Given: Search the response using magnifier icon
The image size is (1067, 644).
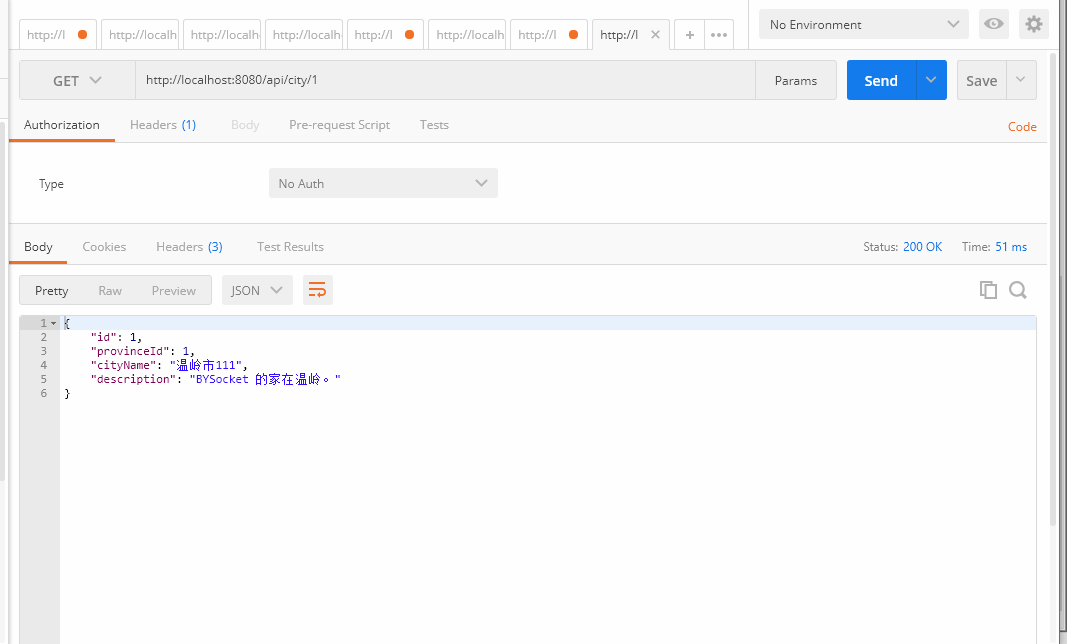Looking at the screenshot, I should [1018, 290].
